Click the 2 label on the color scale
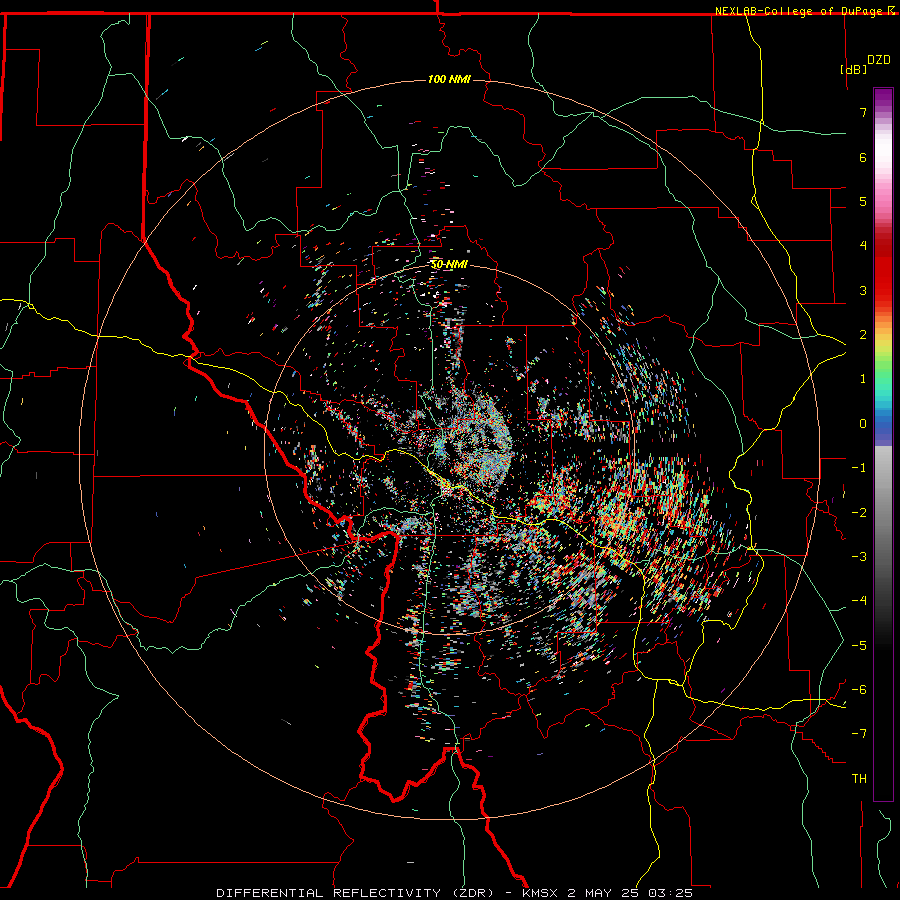The width and height of the screenshot is (900, 900). click(863, 335)
